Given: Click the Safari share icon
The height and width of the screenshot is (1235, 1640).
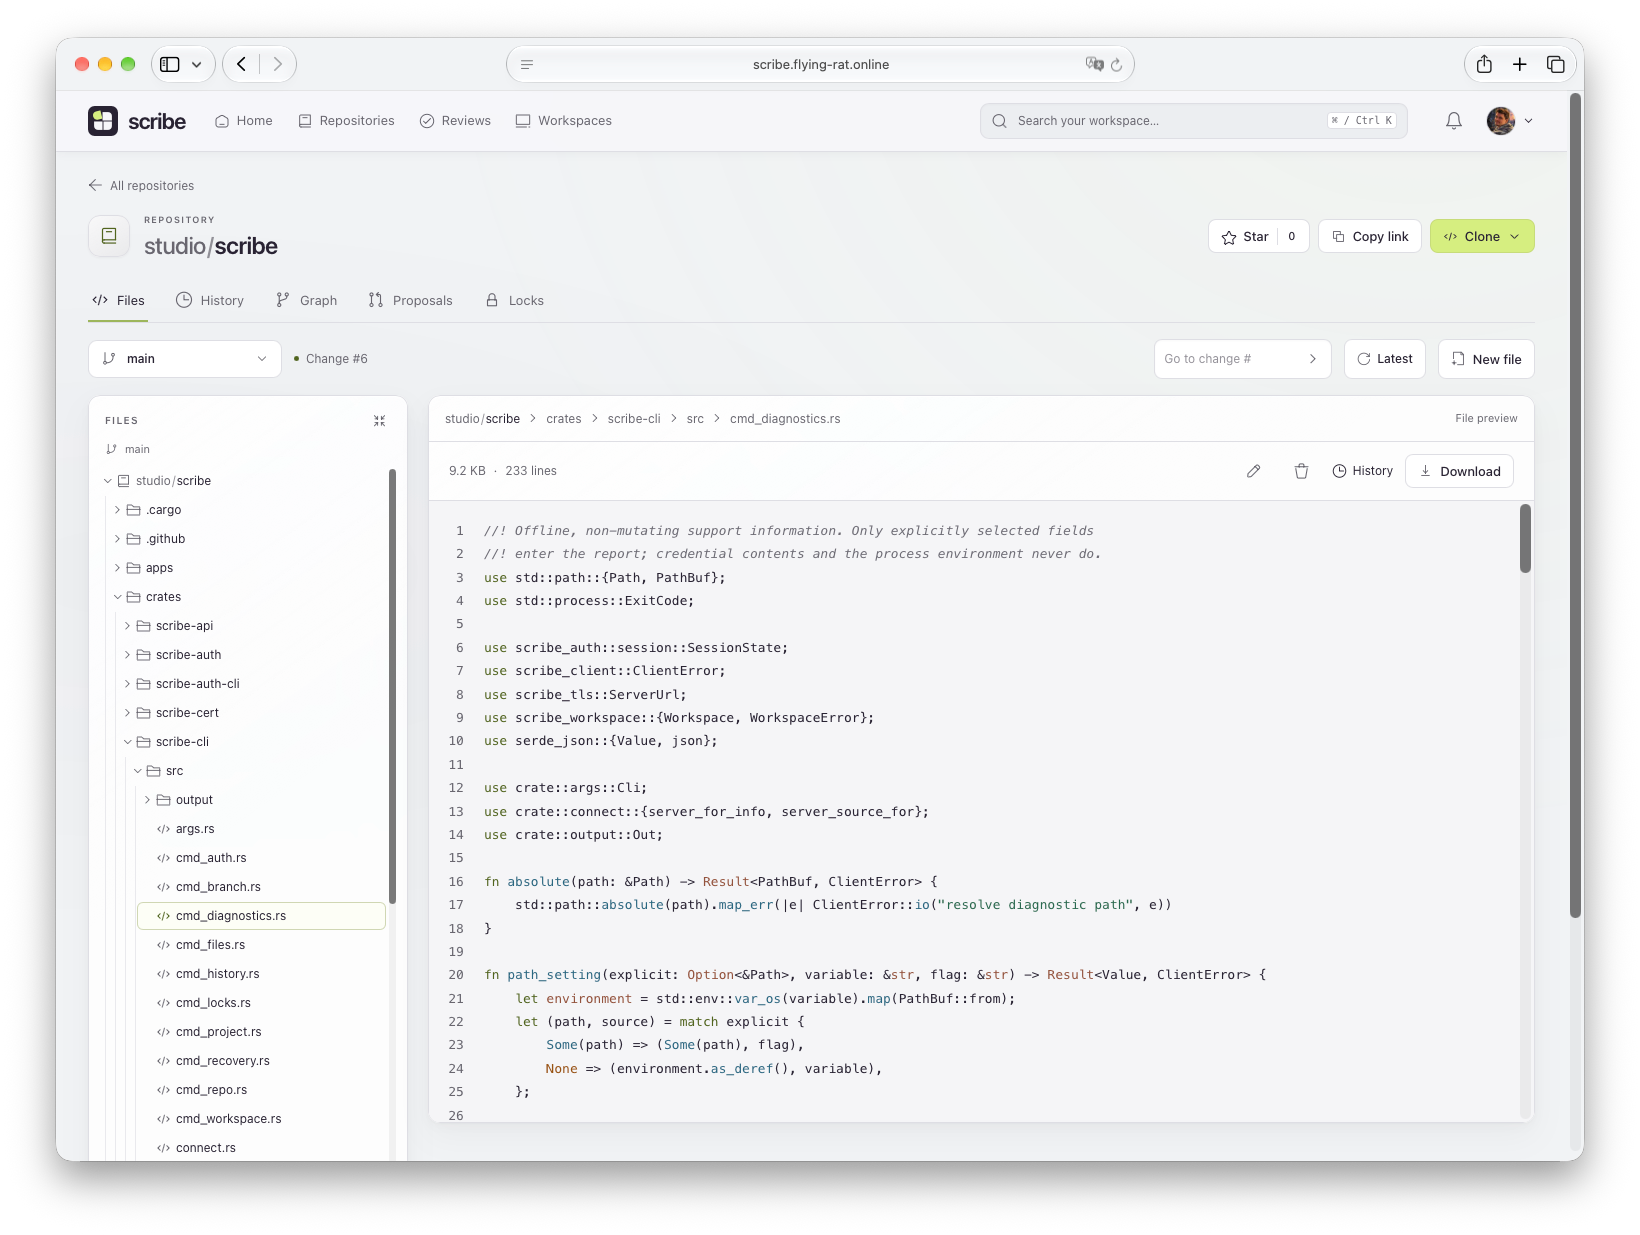Looking at the screenshot, I should click(1484, 64).
